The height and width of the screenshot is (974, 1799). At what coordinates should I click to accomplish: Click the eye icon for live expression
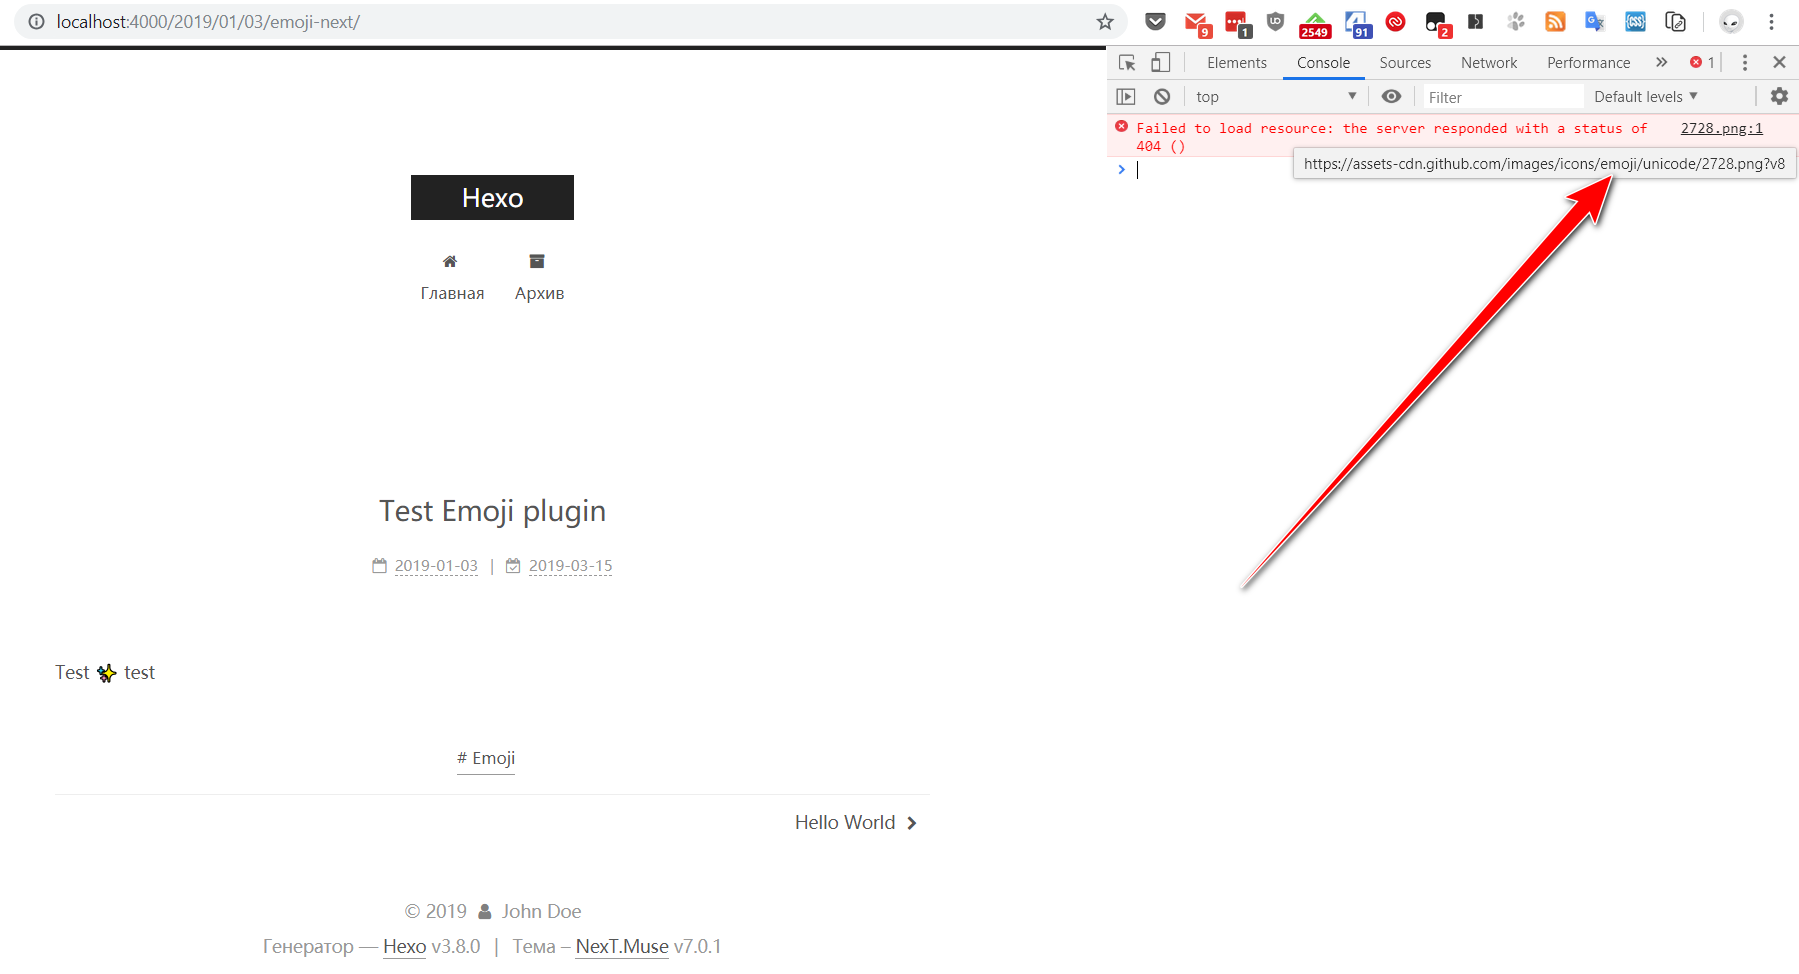click(x=1391, y=96)
